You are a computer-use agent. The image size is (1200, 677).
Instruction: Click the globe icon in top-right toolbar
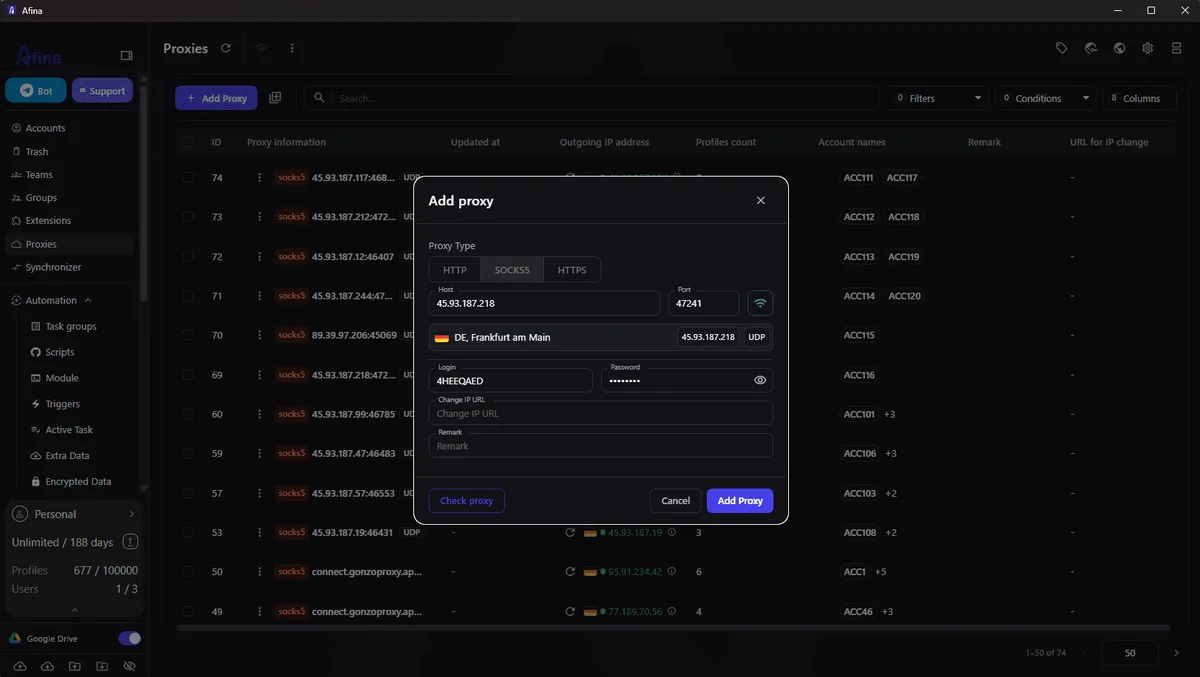click(x=1120, y=48)
